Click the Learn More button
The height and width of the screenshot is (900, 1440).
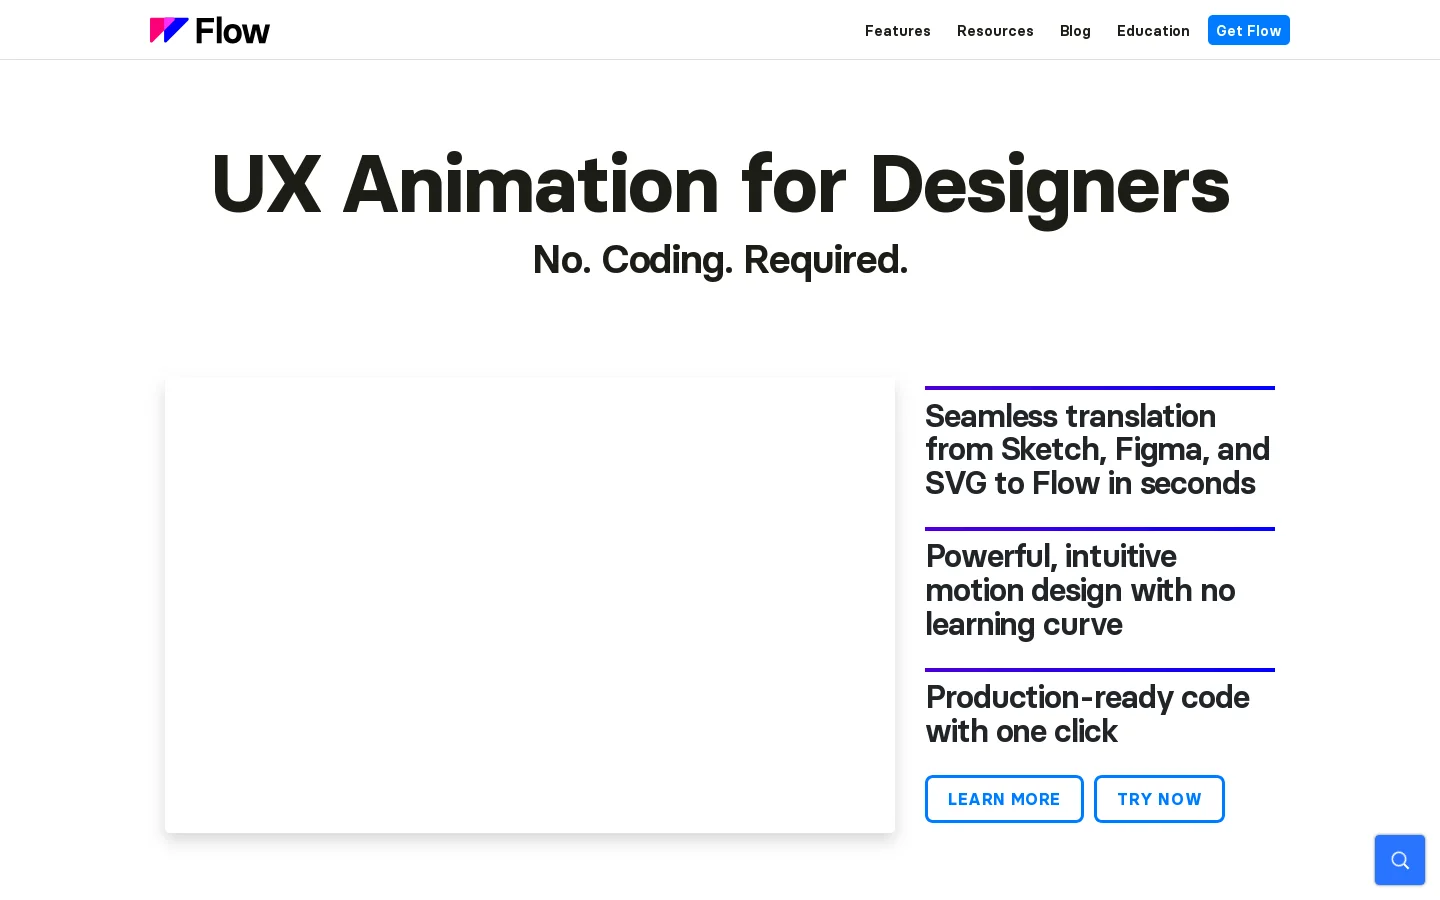[x=1004, y=799]
